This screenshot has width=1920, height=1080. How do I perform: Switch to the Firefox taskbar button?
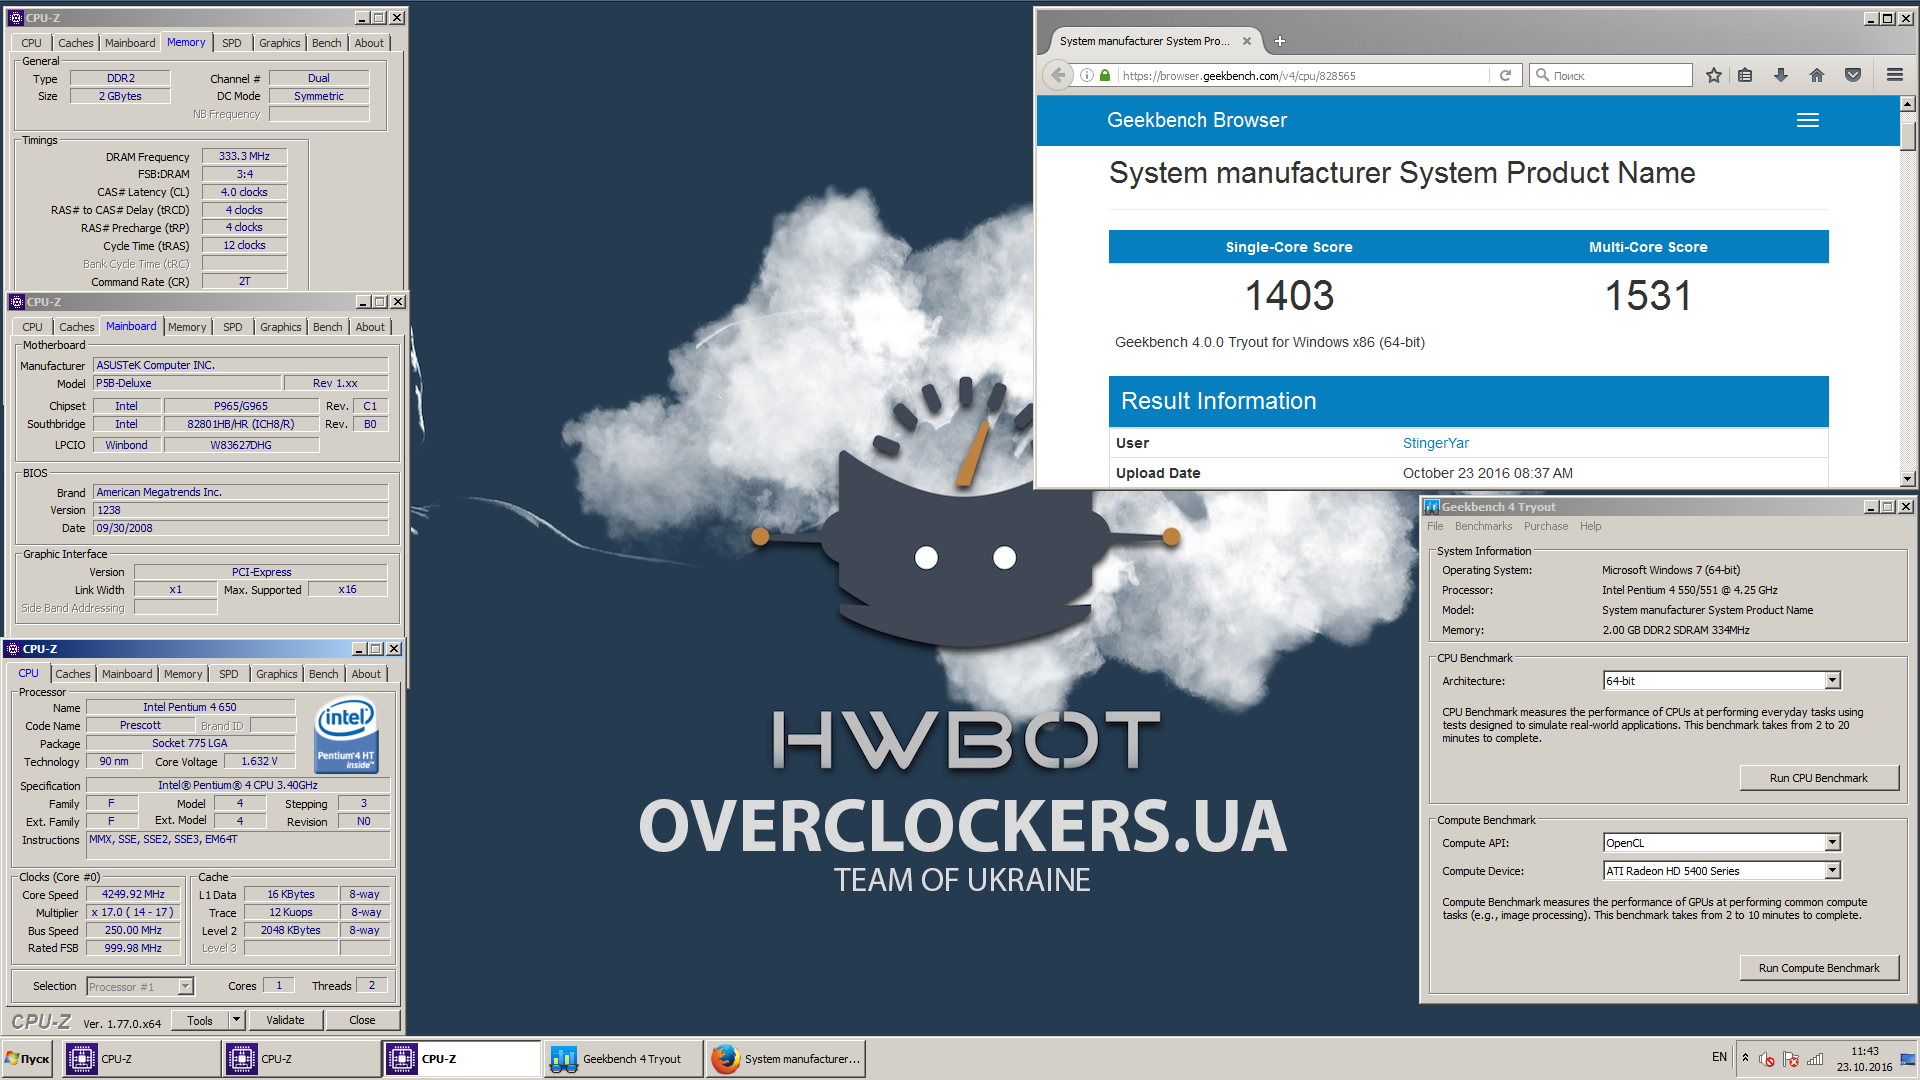point(785,1059)
